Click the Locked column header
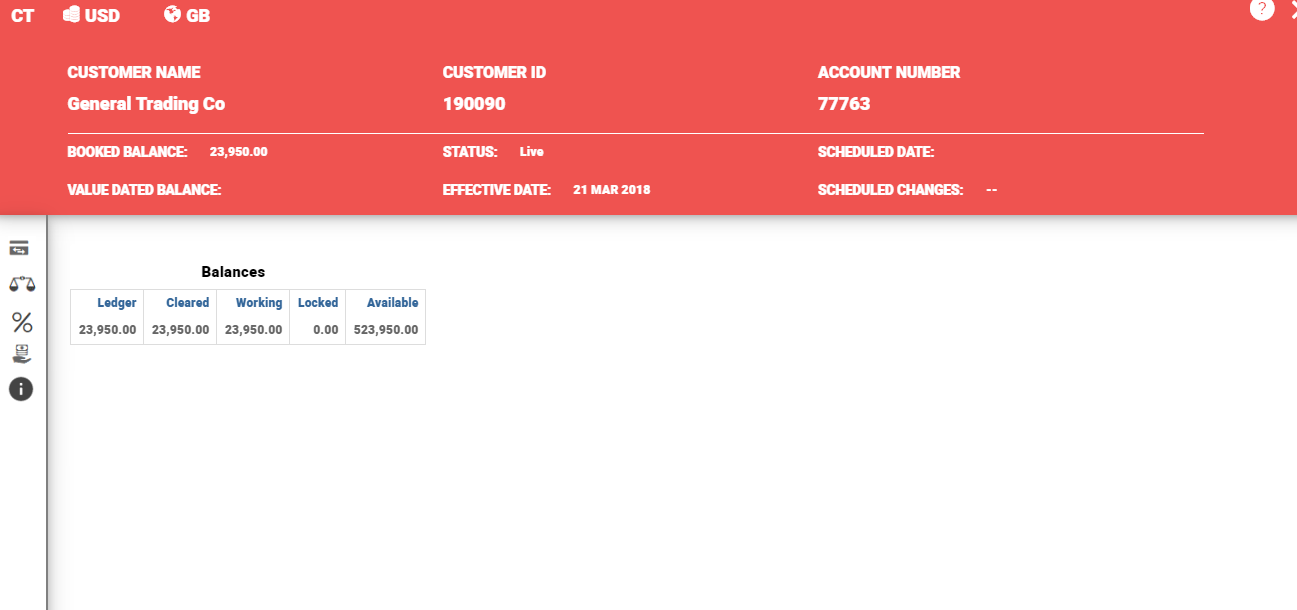Screen dimensions: 1297x610 point(318,303)
